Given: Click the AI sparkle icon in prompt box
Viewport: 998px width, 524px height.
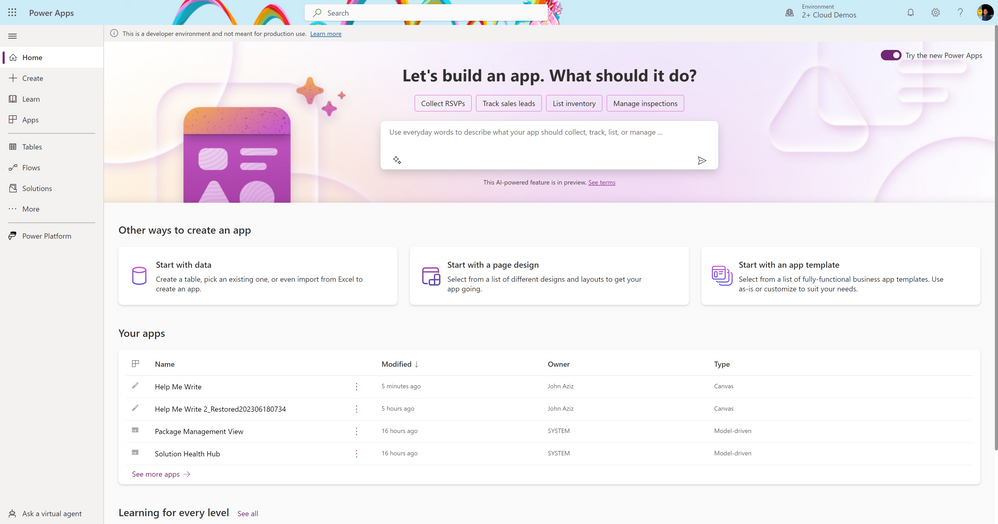Looking at the screenshot, I should coord(397,160).
